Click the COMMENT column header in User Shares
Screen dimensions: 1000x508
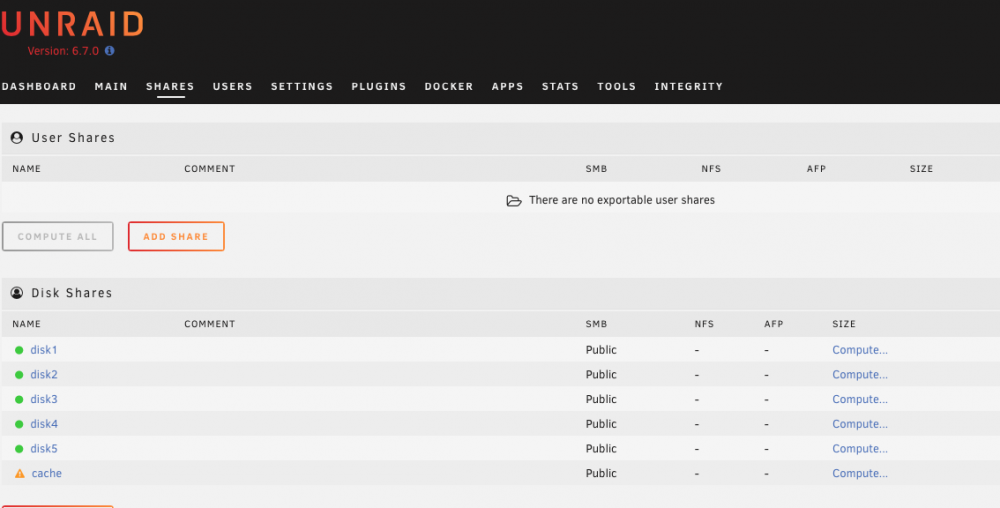click(210, 169)
